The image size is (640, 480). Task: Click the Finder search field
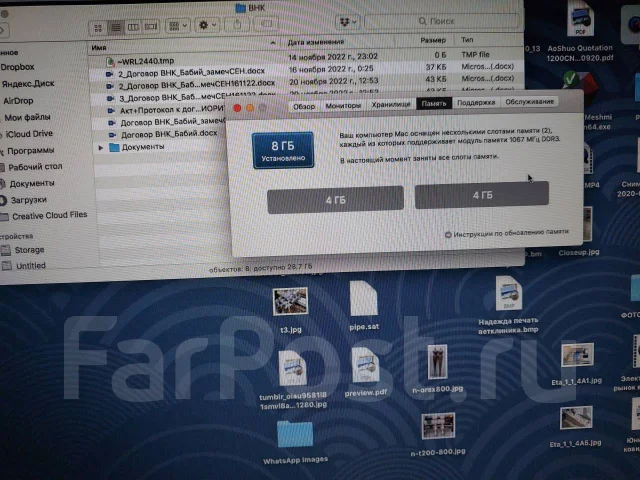(x=442, y=21)
